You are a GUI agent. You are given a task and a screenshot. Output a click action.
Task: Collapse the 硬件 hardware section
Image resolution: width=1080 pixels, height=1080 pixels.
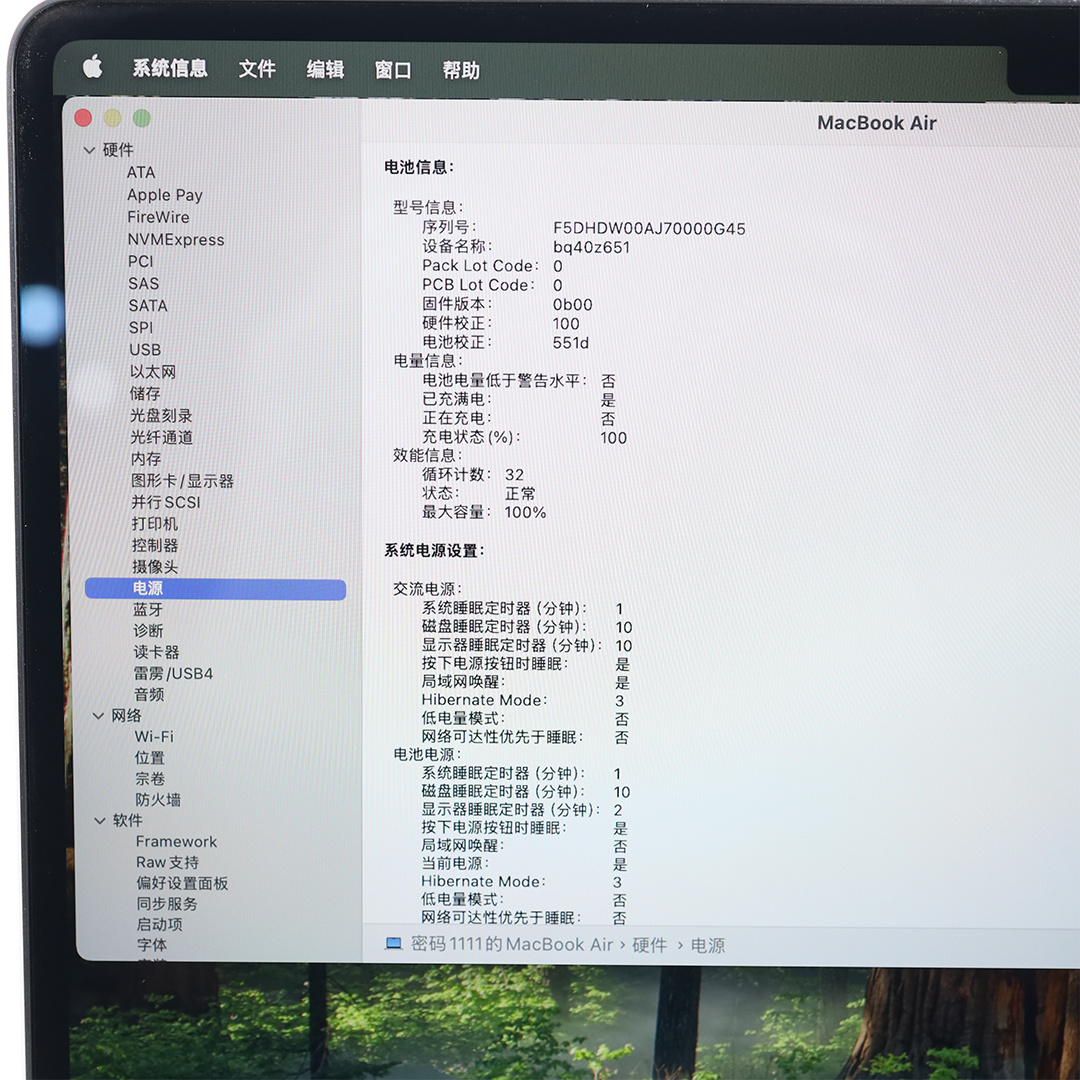90,150
